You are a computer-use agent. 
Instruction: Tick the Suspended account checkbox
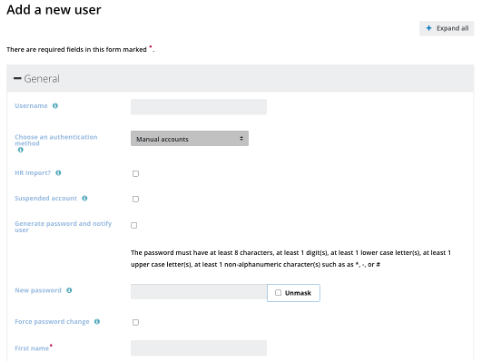(x=136, y=199)
